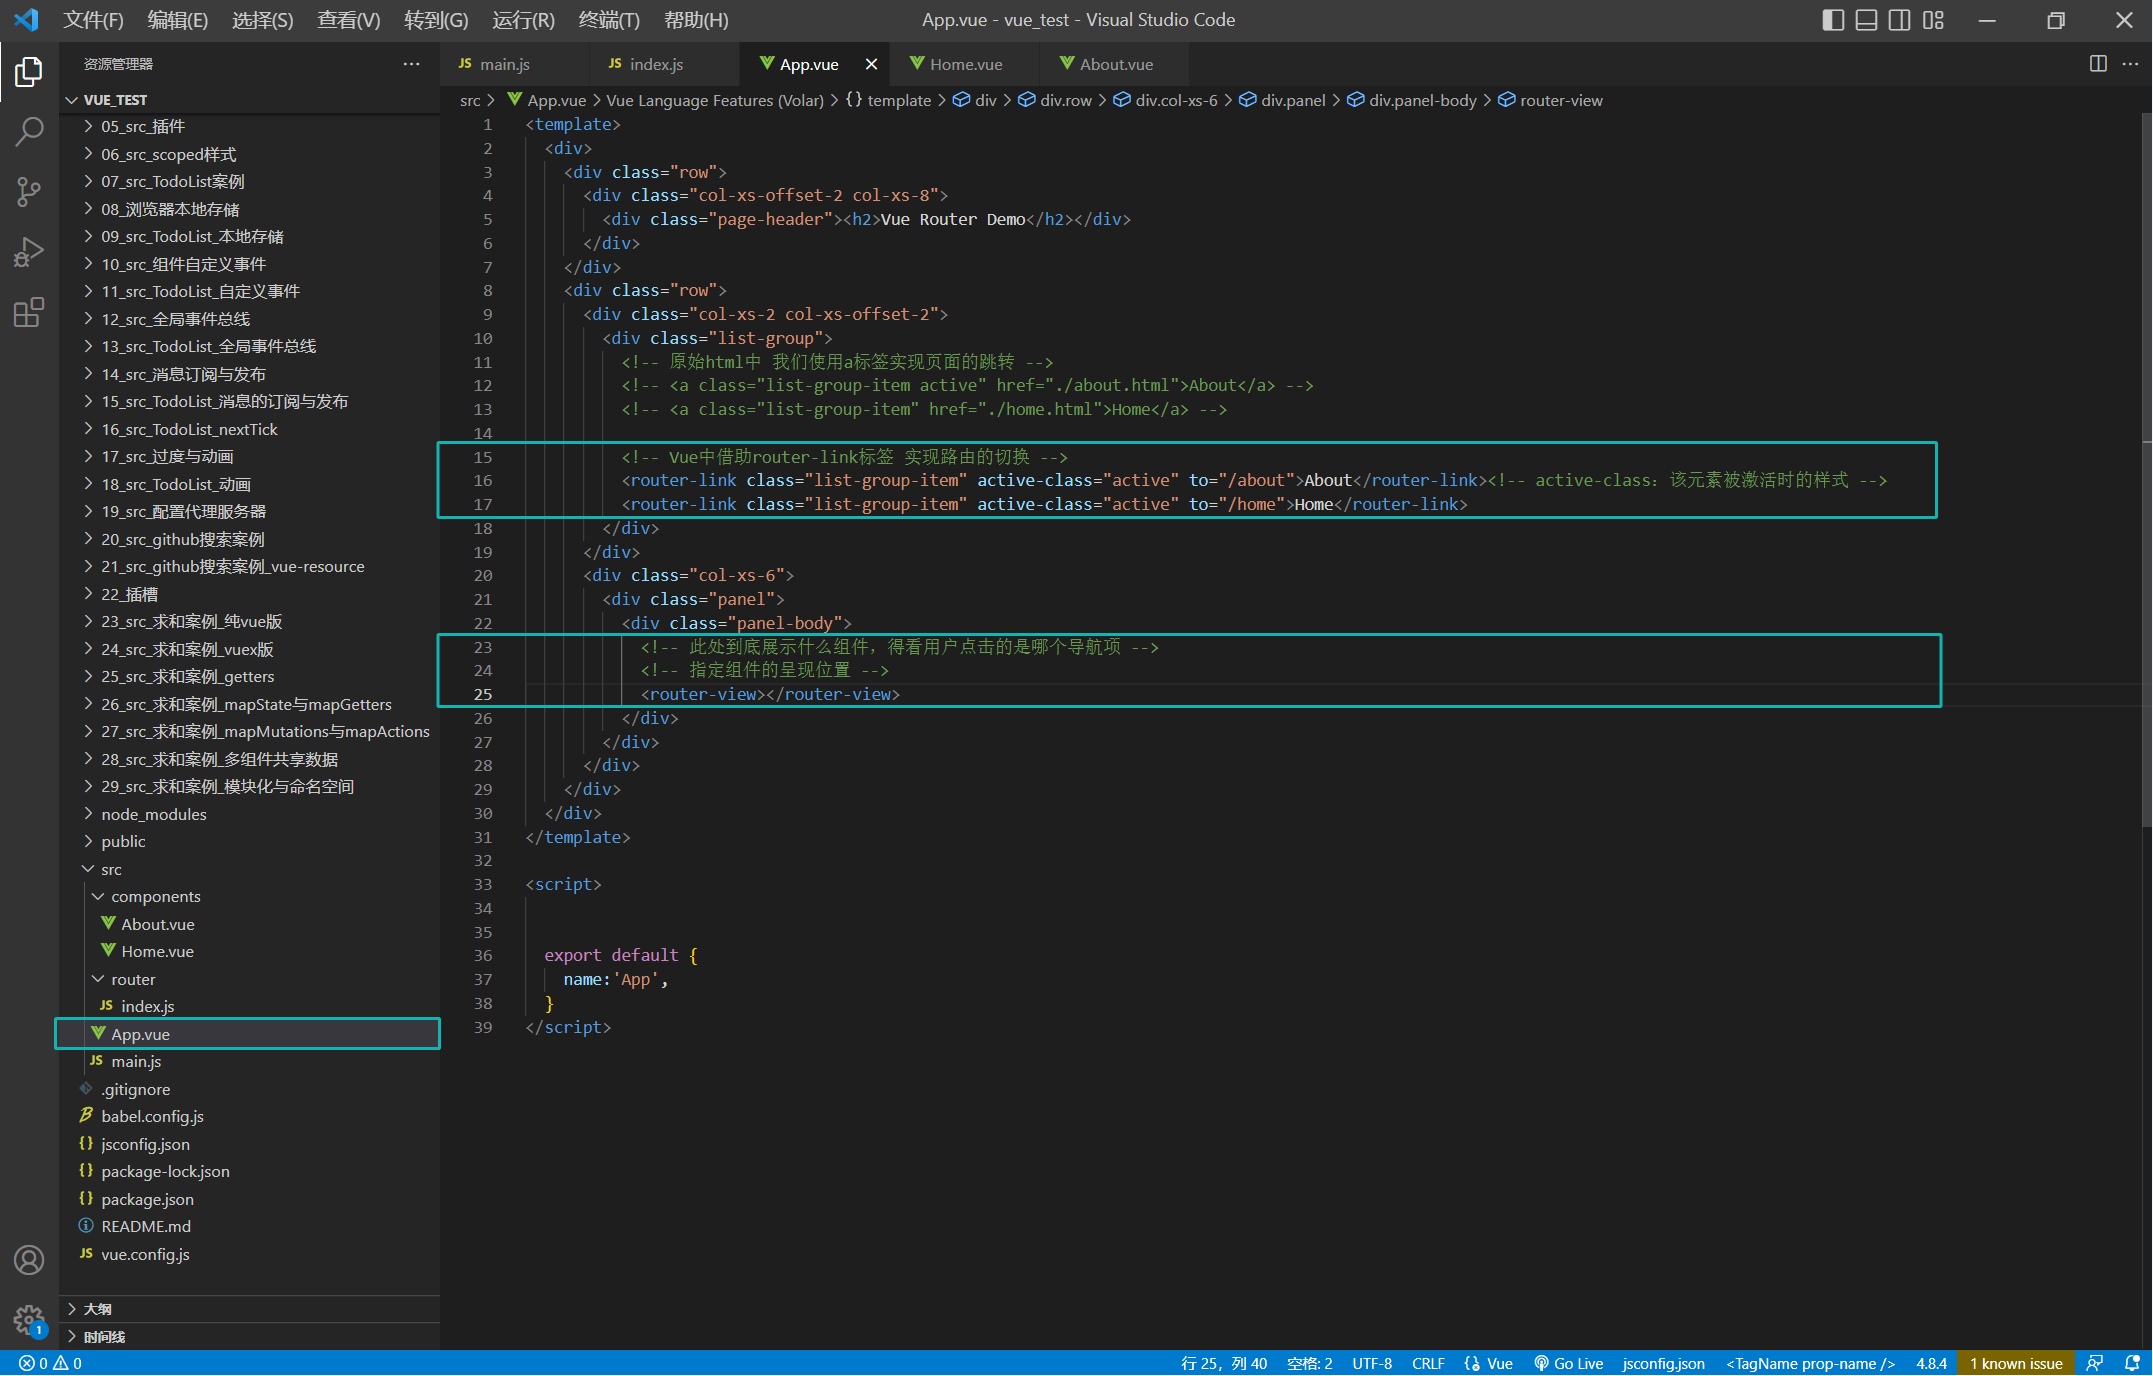
Task: Click the editor vertical scrollbar
Action: (2146, 470)
